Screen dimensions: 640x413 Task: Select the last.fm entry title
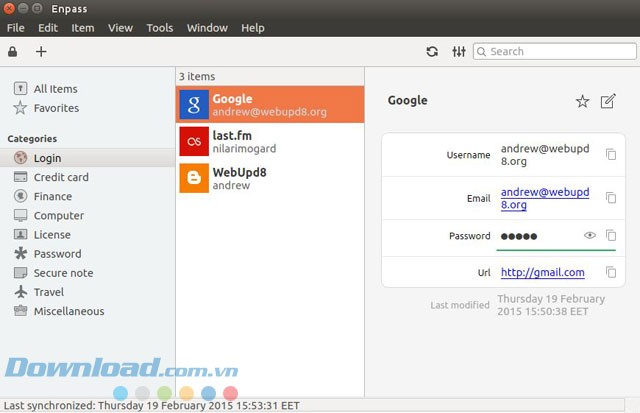232,135
